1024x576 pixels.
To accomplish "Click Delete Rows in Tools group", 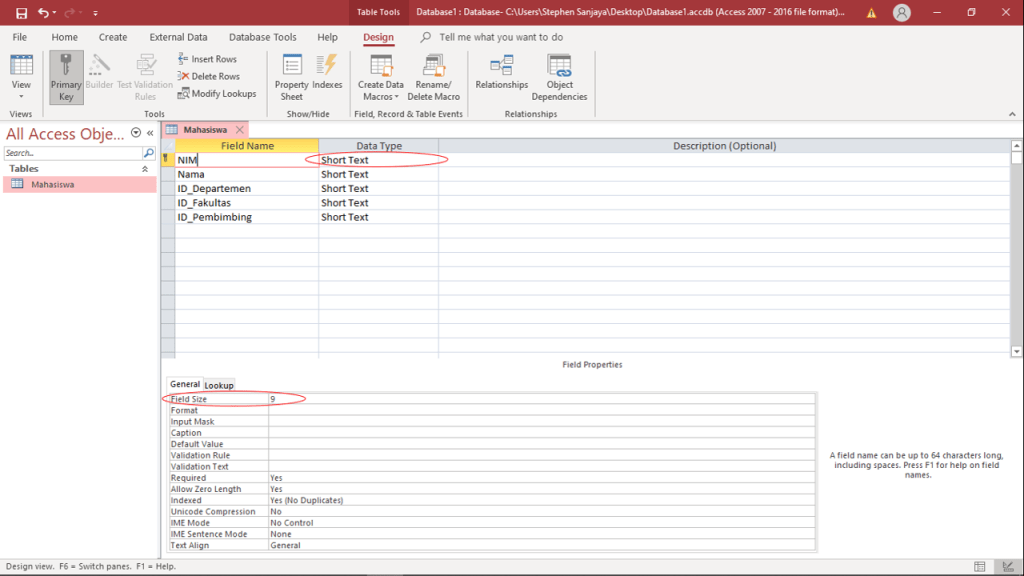I will (208, 76).
